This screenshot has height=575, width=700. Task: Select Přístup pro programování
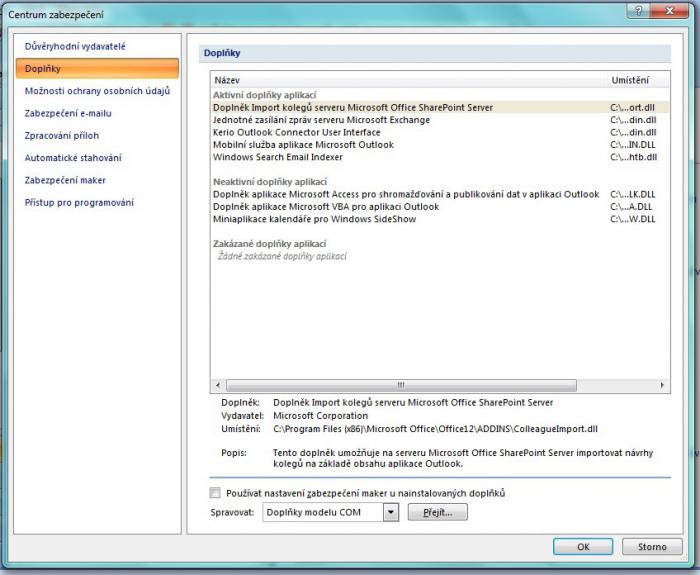pyautogui.click(x=79, y=203)
